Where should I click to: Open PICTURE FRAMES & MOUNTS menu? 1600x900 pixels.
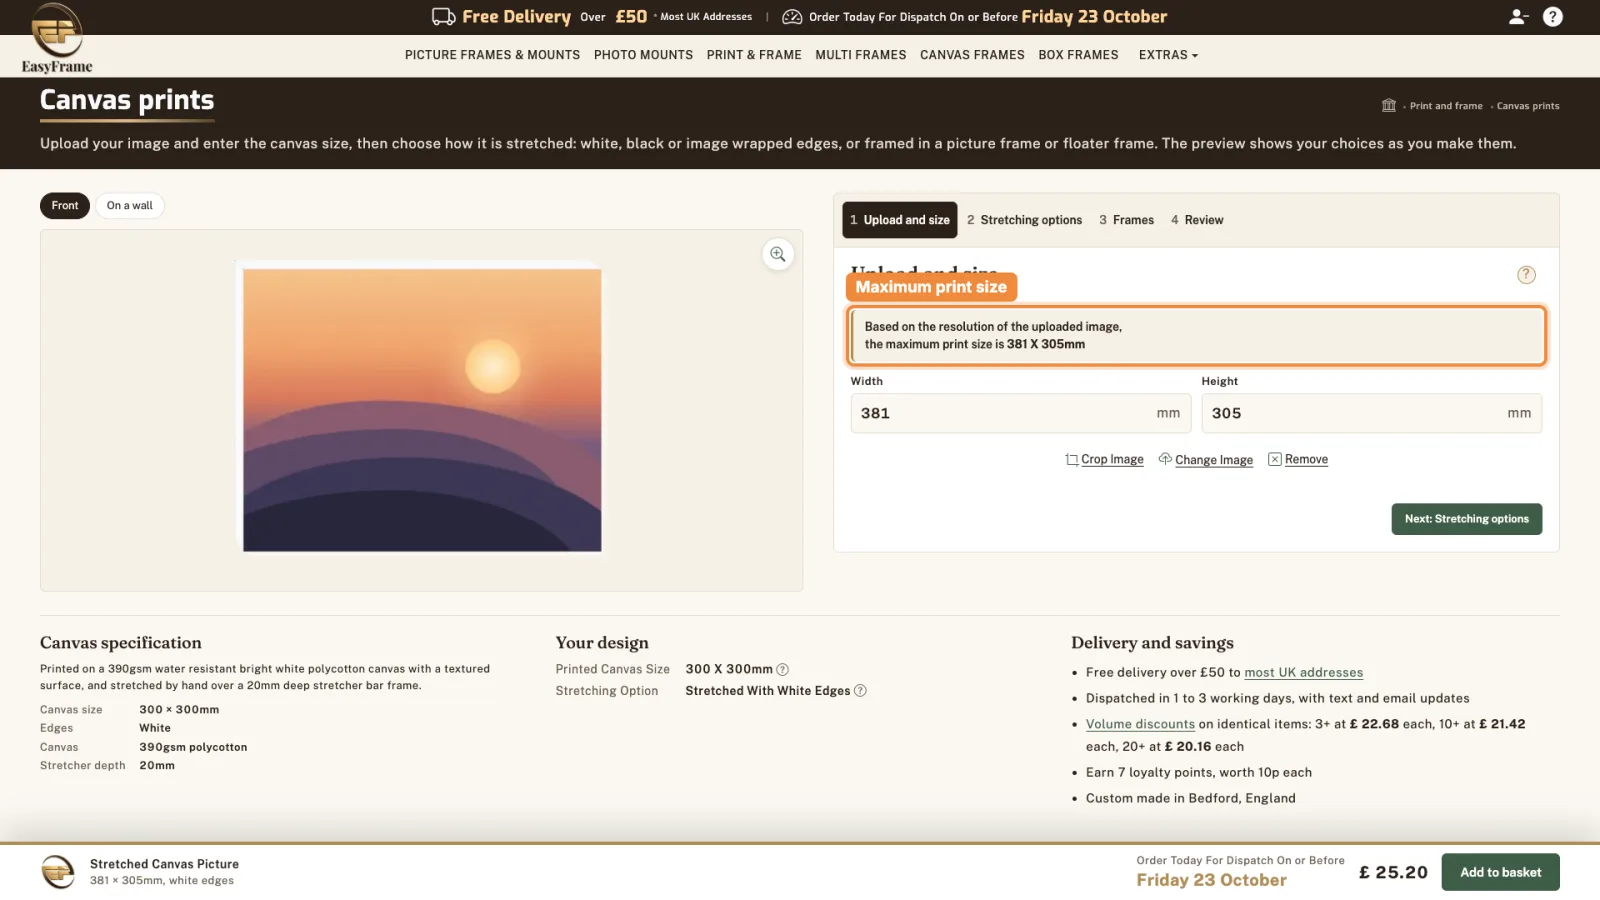pos(492,55)
